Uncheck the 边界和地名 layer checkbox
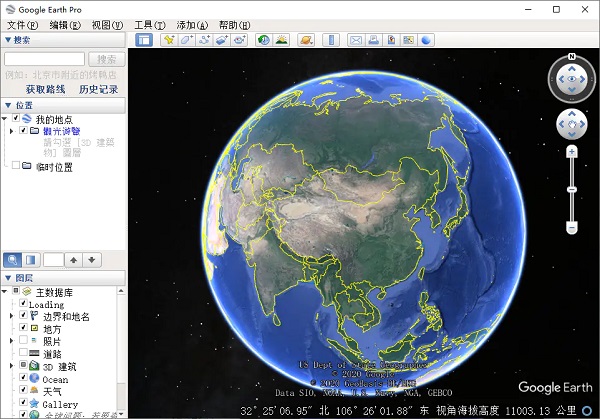The image size is (600, 419). (23, 315)
